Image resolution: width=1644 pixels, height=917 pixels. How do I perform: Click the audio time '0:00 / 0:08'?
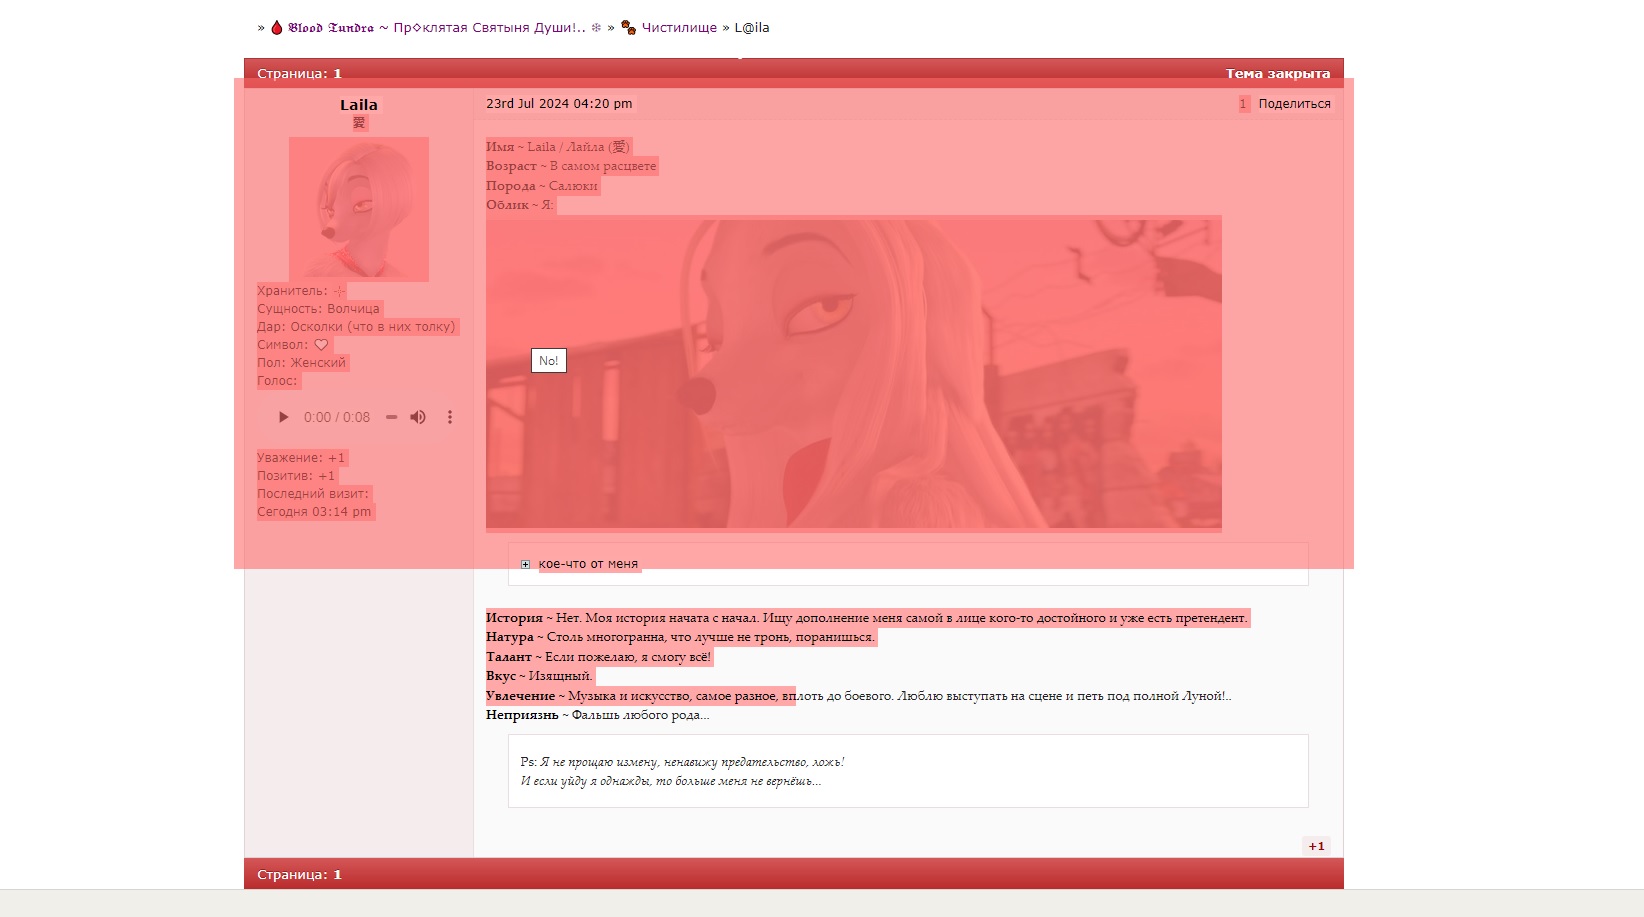click(x=337, y=417)
